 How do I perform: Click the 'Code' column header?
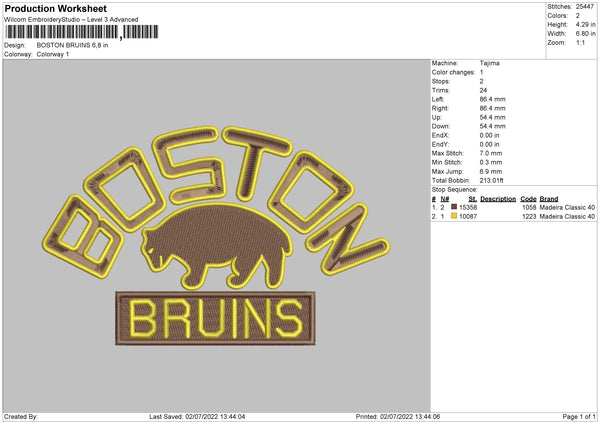pos(528,199)
